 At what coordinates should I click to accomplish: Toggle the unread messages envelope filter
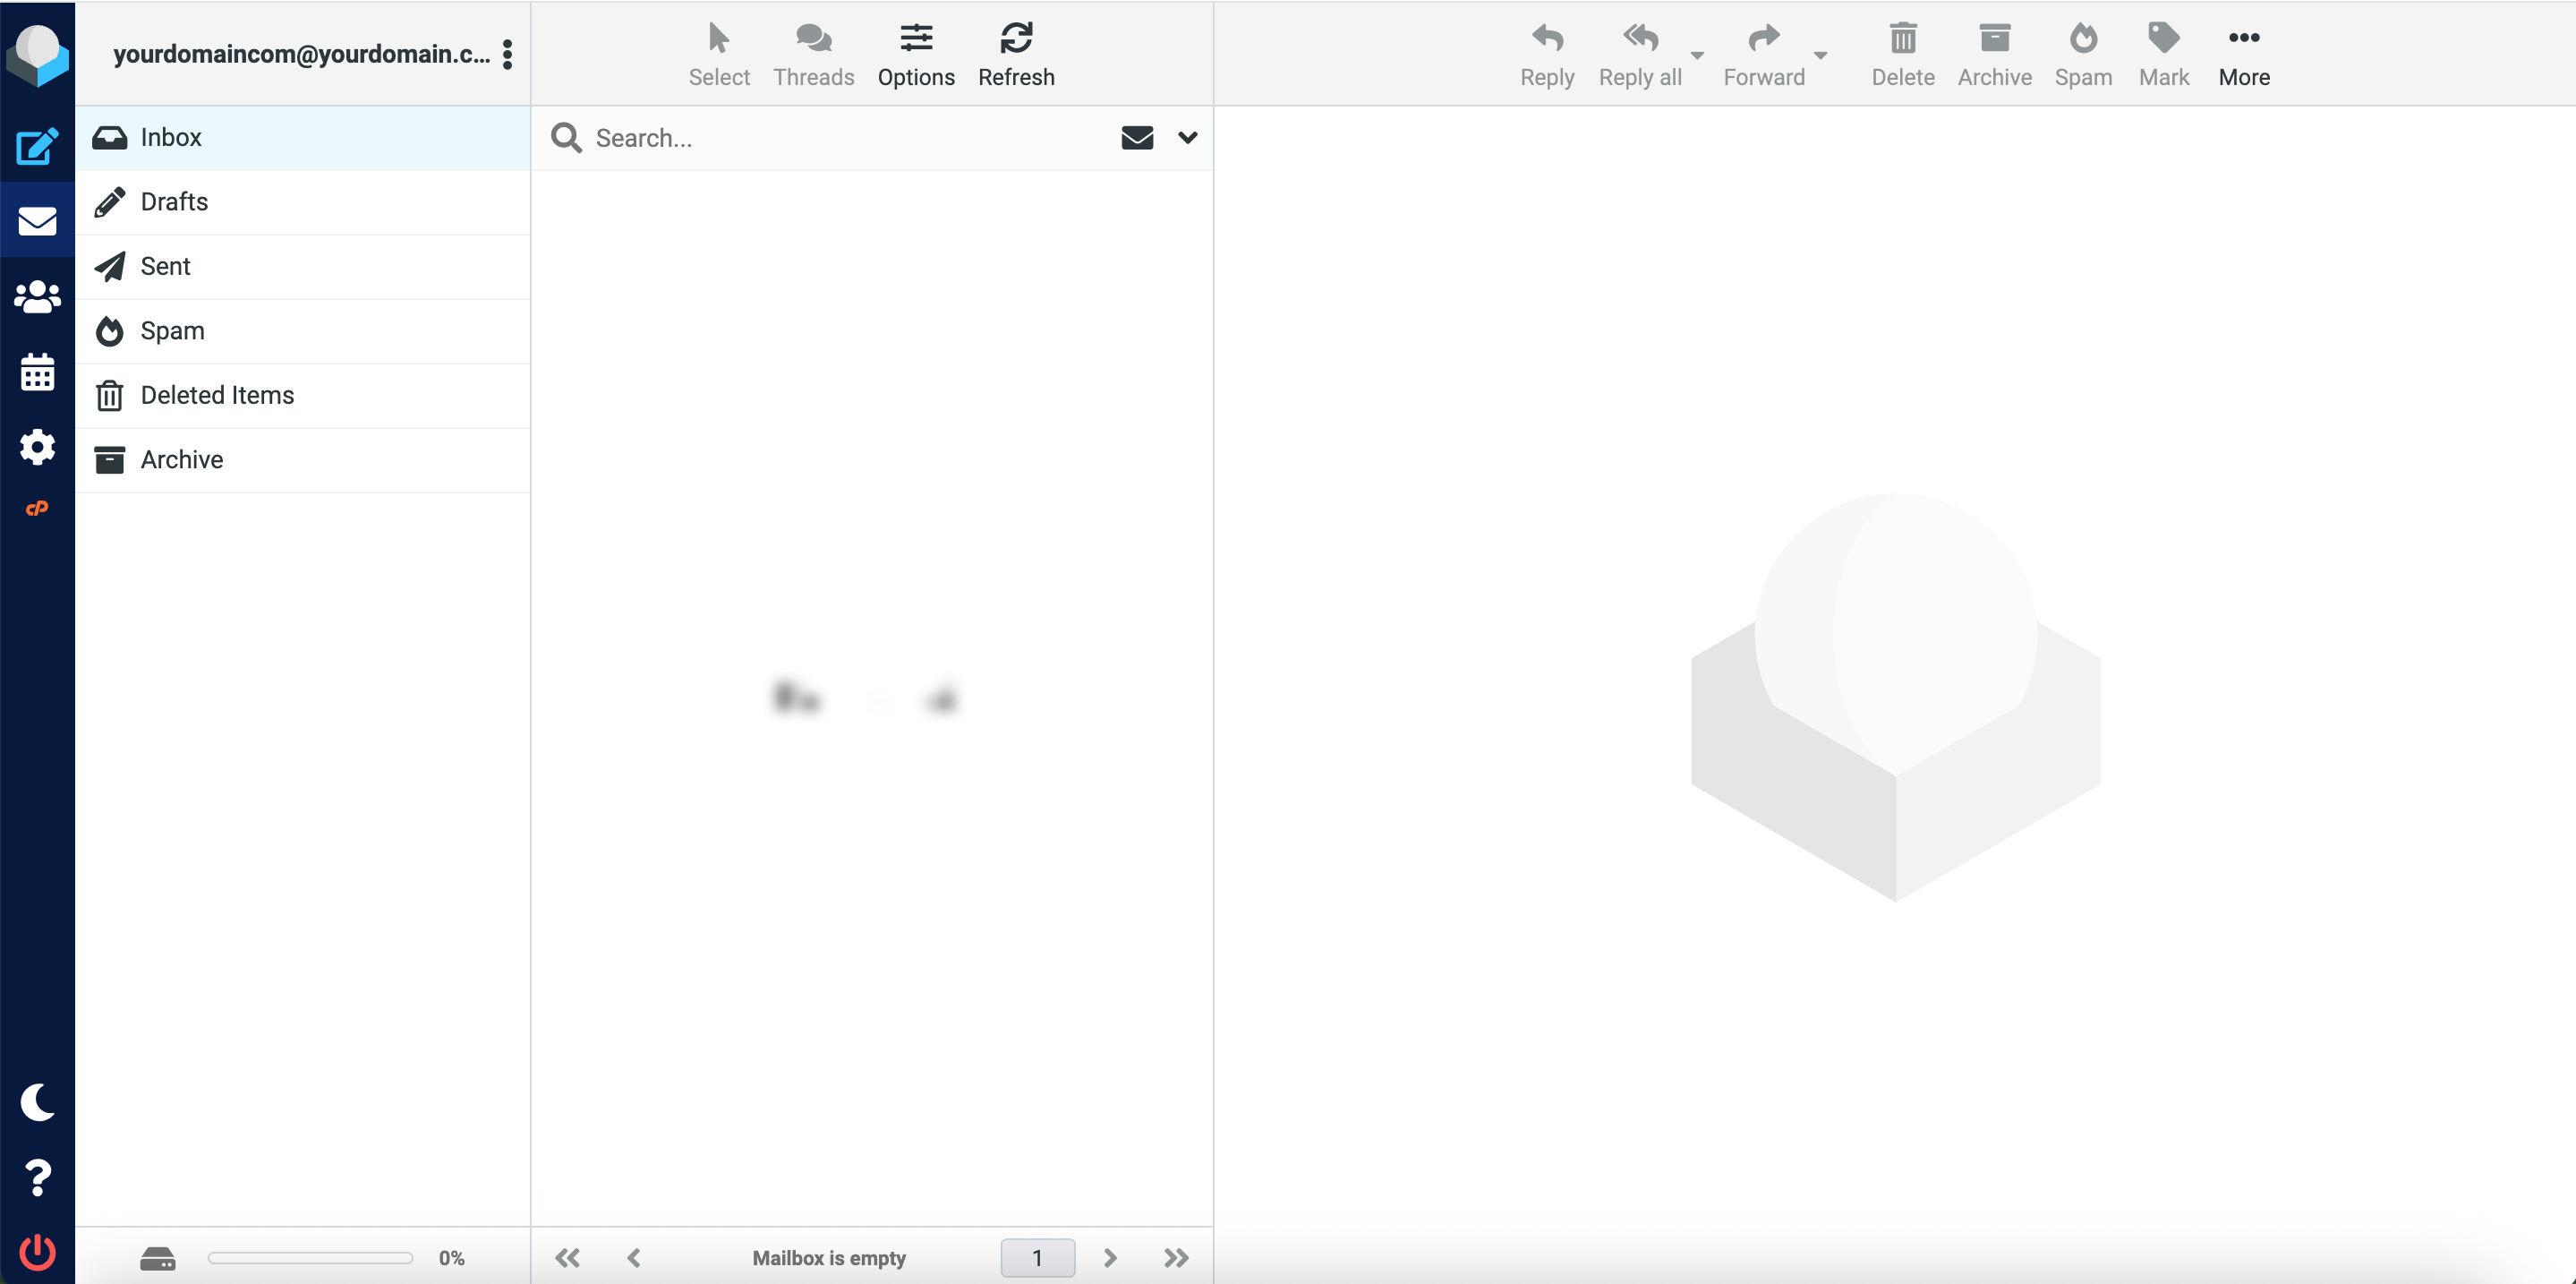pos(1137,137)
